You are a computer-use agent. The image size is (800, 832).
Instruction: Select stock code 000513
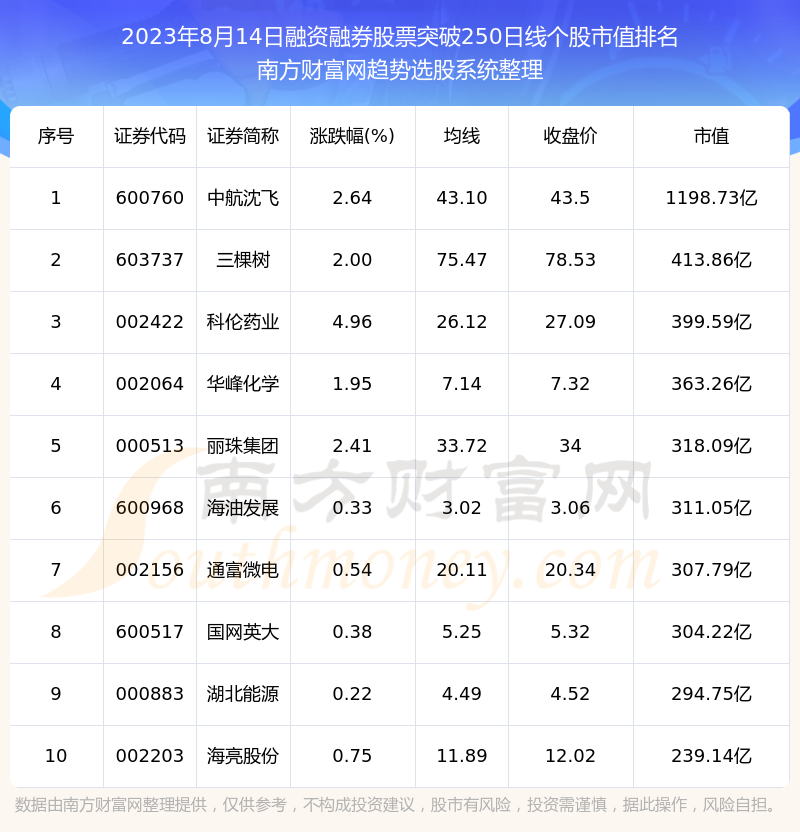150,446
